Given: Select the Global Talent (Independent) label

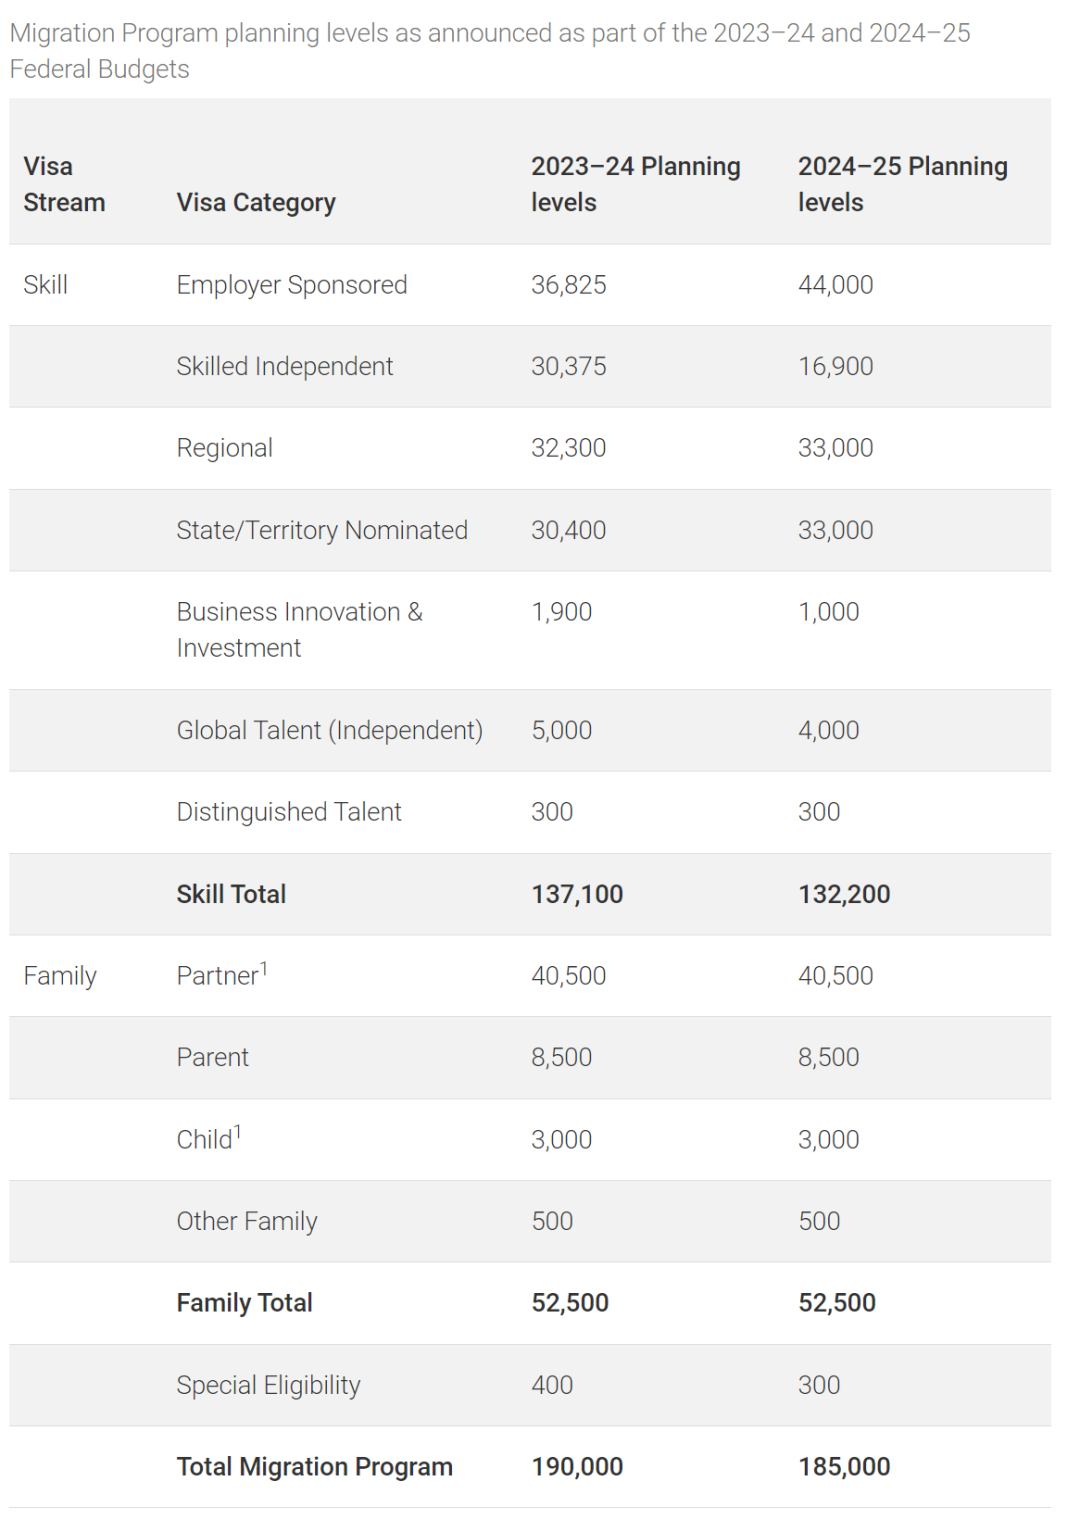Looking at the screenshot, I should 330,731.
